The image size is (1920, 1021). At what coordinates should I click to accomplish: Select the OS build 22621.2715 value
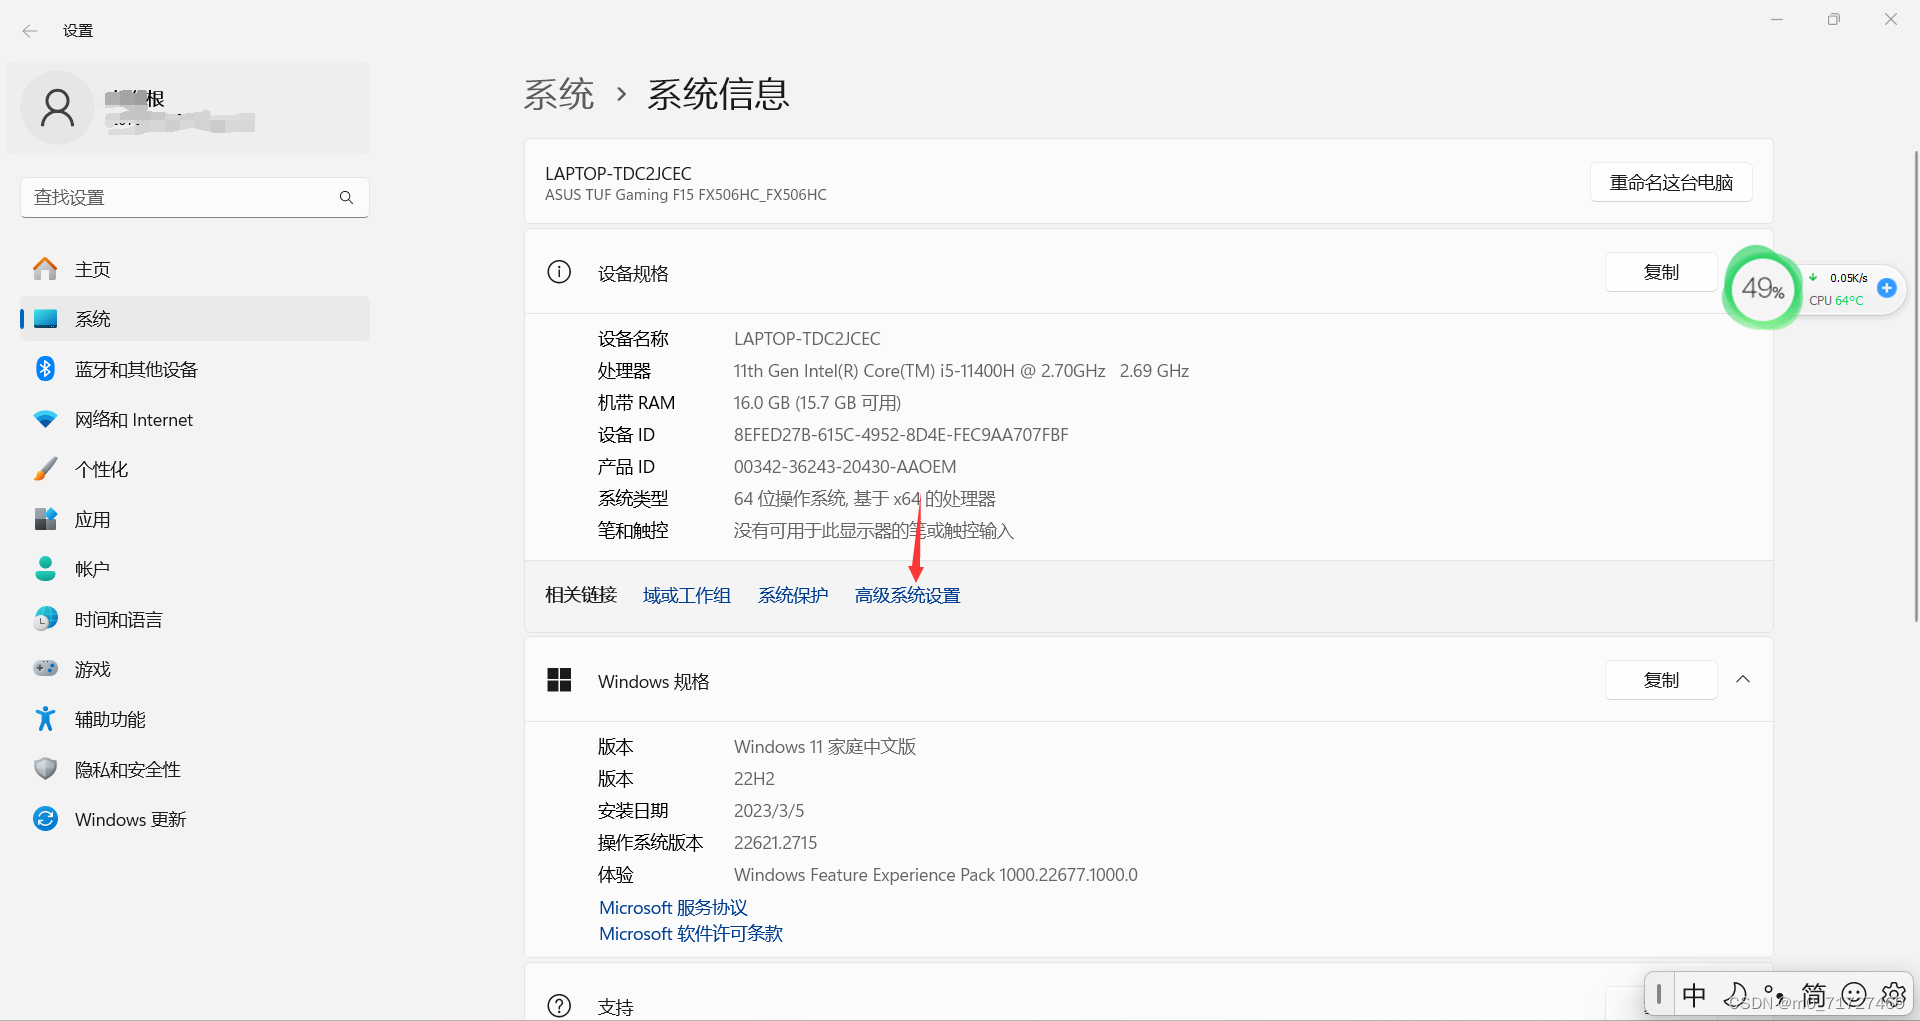point(775,843)
